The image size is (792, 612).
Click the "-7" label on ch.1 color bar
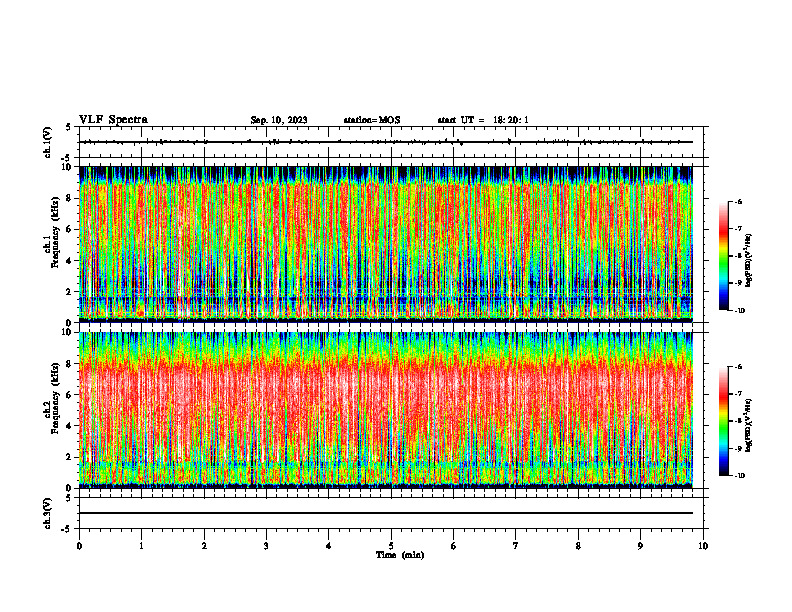click(x=738, y=229)
